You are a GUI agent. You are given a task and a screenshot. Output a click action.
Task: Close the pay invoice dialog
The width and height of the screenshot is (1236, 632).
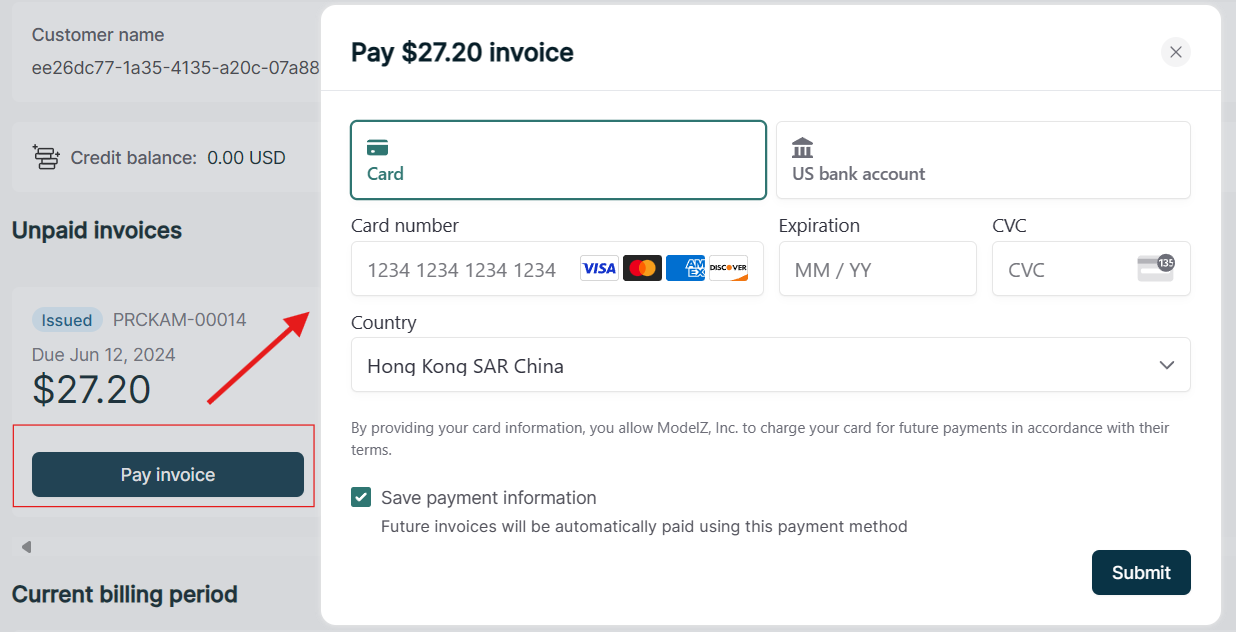[x=1176, y=52]
